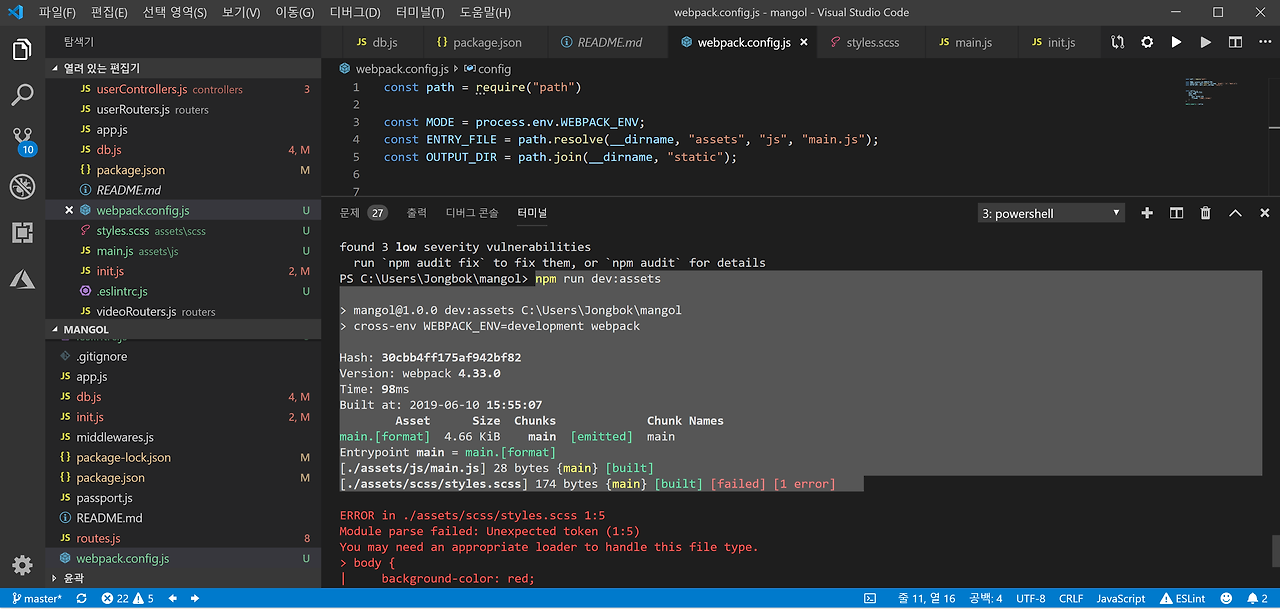Screen dimensions: 1280x609
Task: Open package-lock.json in MANGOL tree
Action: coord(185,457)
